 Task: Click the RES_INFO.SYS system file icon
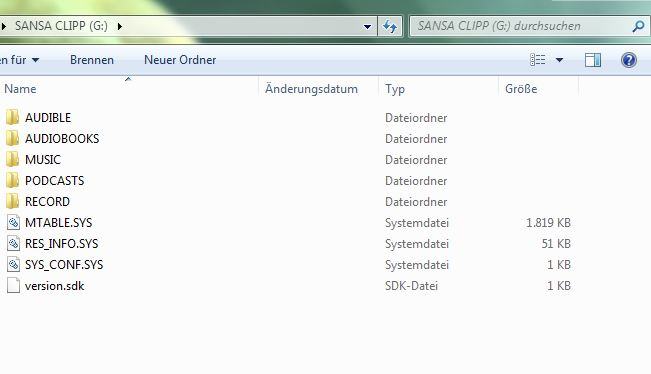pos(13,244)
